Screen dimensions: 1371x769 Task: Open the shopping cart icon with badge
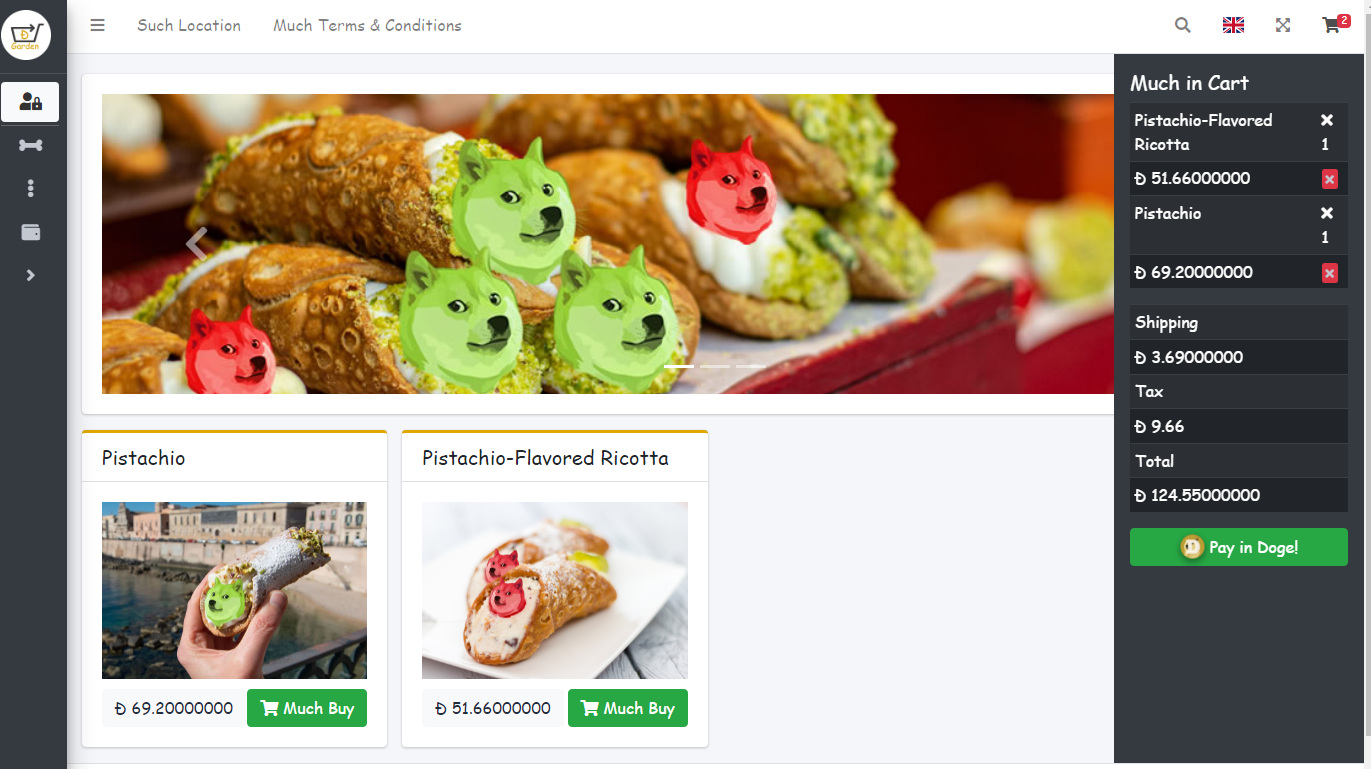tap(1335, 25)
